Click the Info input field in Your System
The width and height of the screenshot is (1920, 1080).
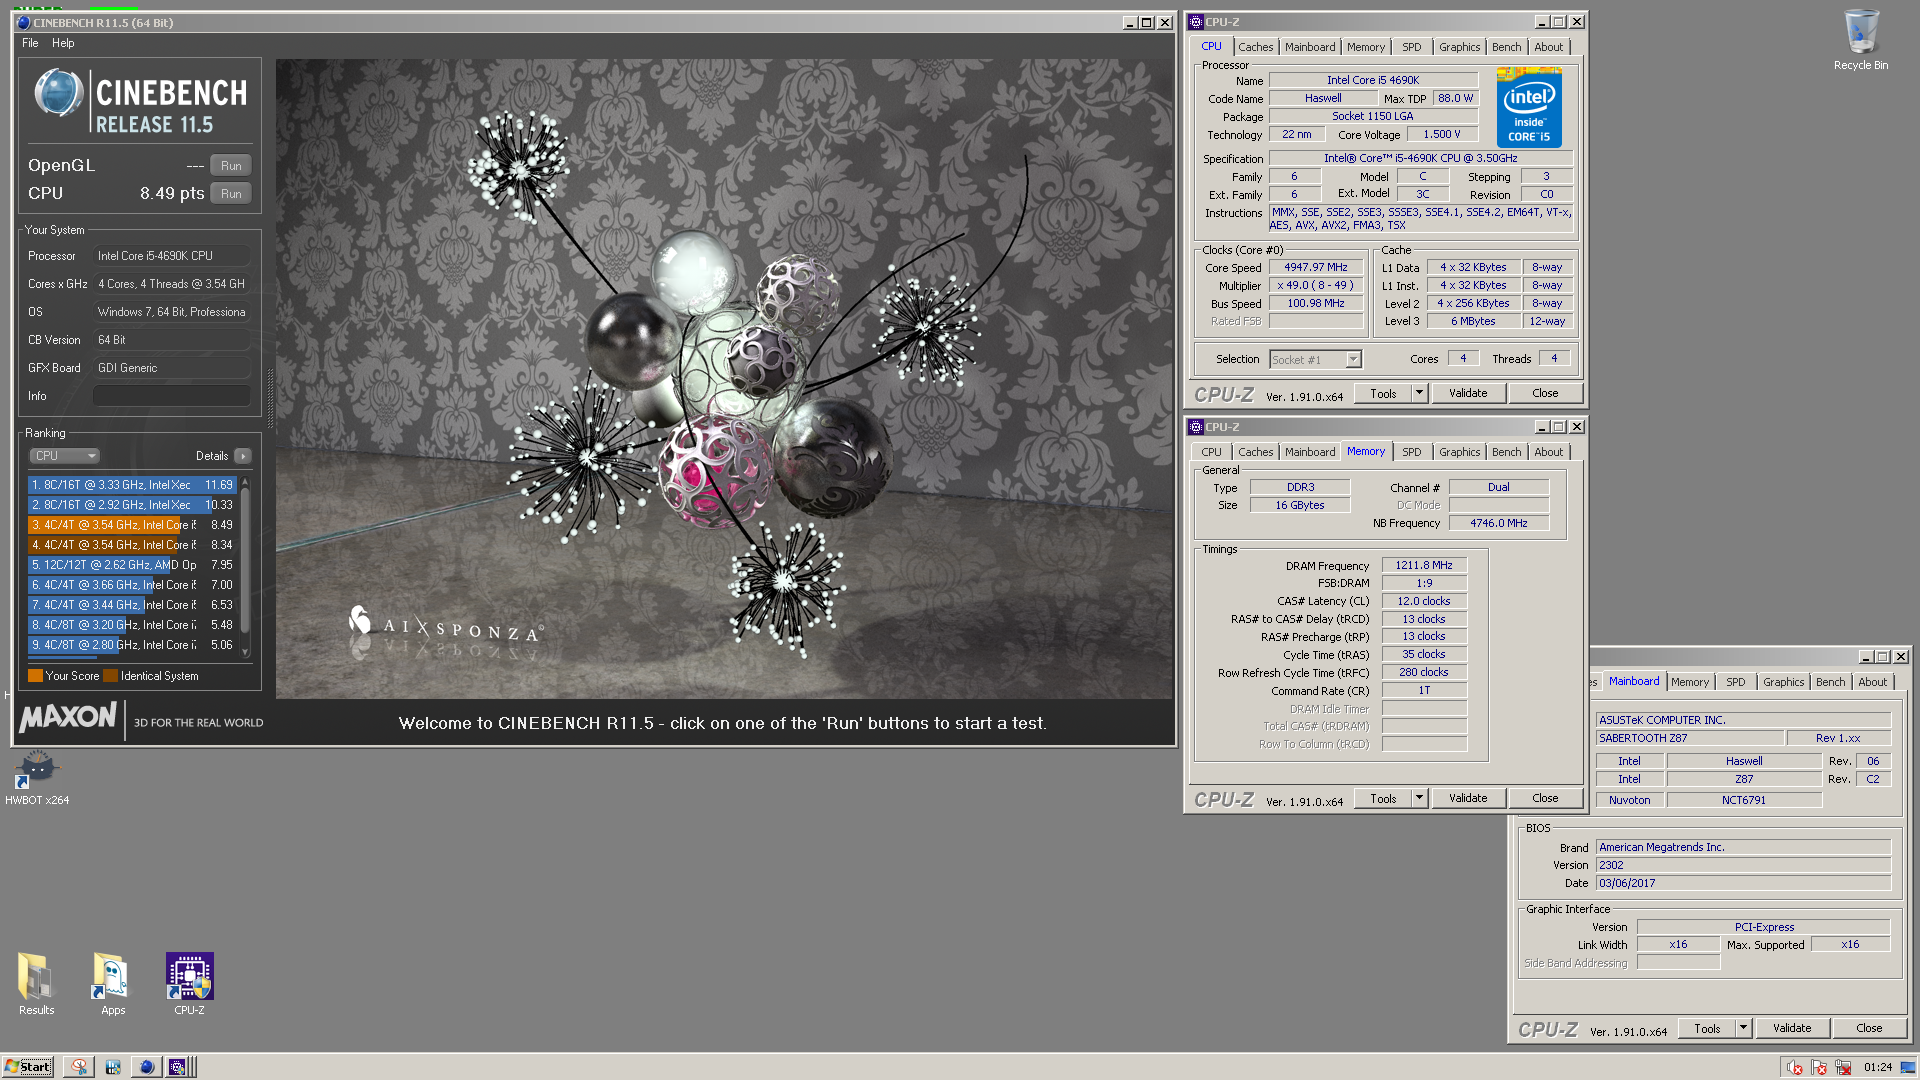coord(171,396)
